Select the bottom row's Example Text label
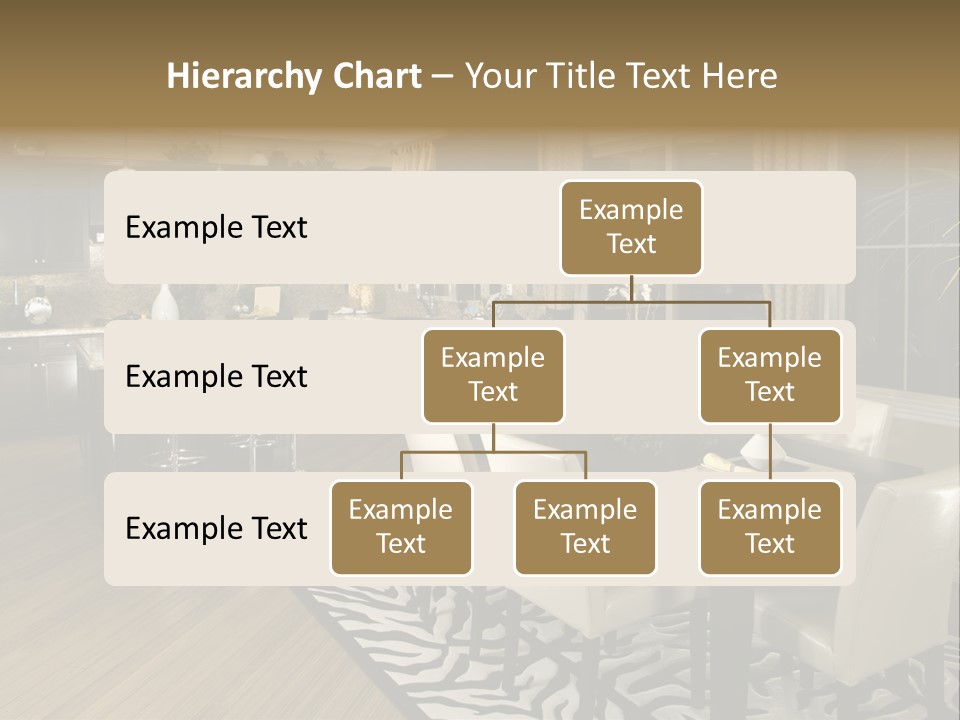The image size is (960, 720). pyautogui.click(x=216, y=528)
